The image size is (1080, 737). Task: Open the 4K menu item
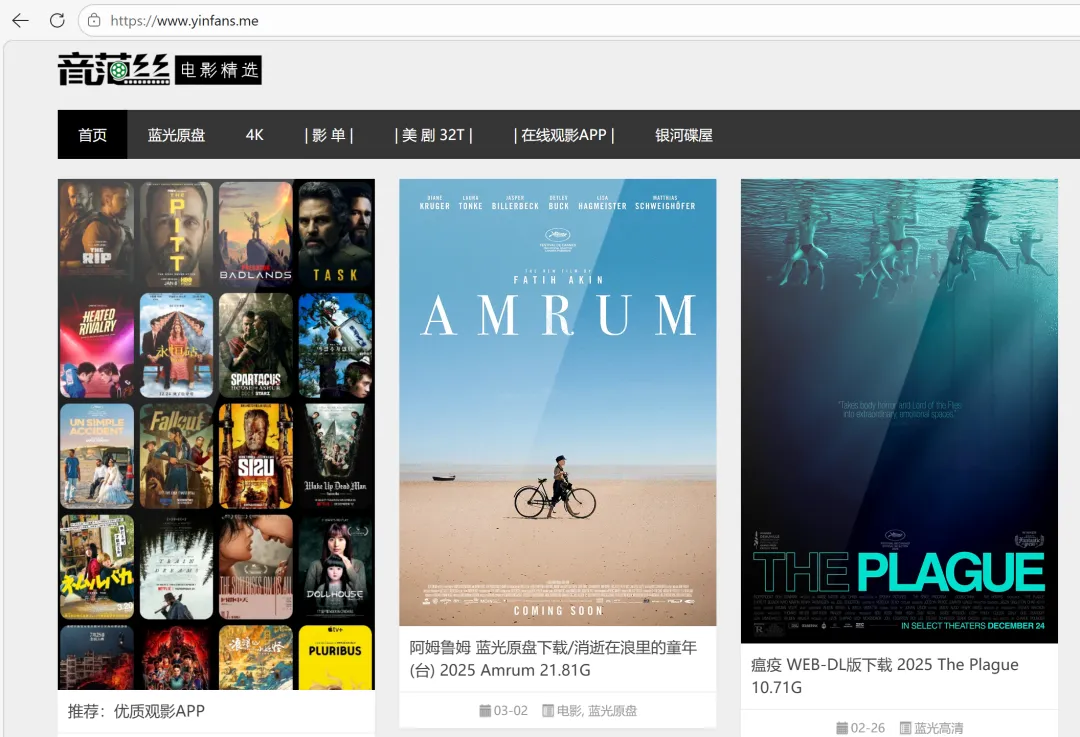point(254,134)
